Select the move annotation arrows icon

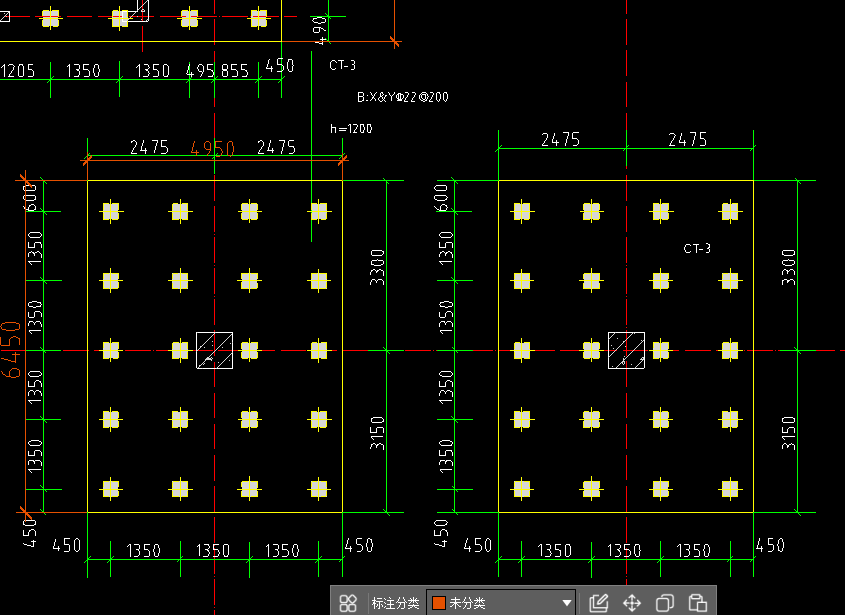(x=632, y=603)
